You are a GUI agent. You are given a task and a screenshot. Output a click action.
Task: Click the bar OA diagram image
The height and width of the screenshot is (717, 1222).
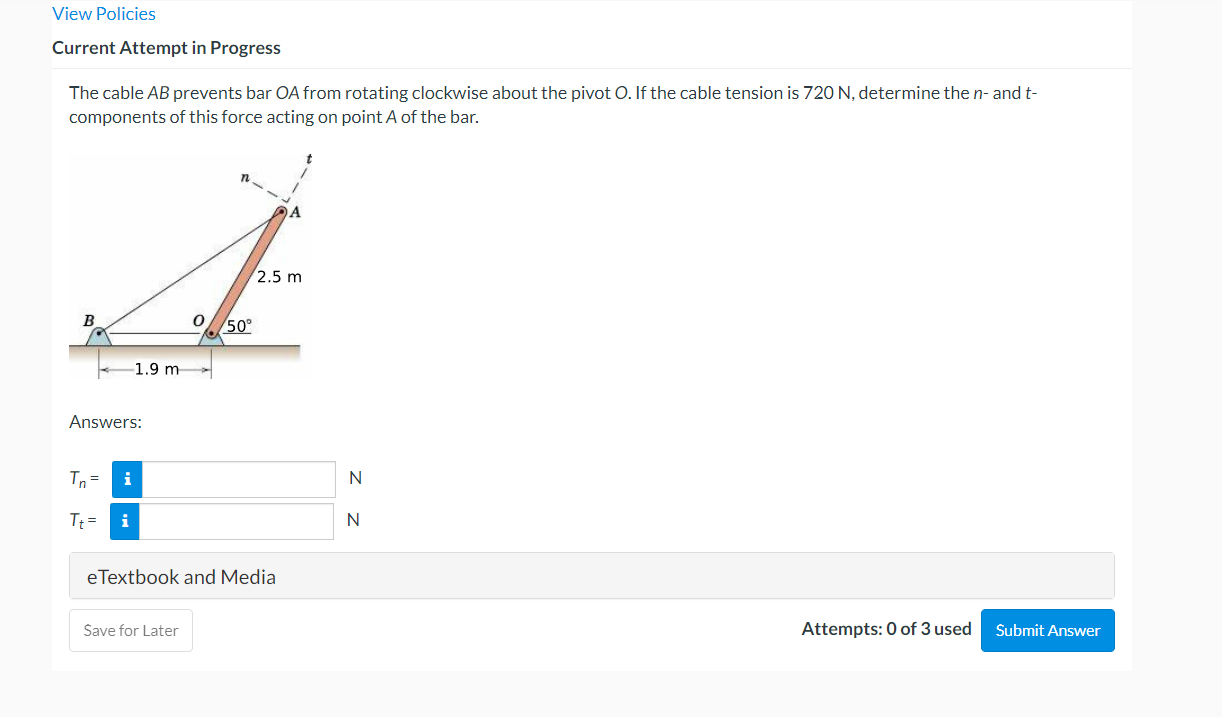point(186,266)
